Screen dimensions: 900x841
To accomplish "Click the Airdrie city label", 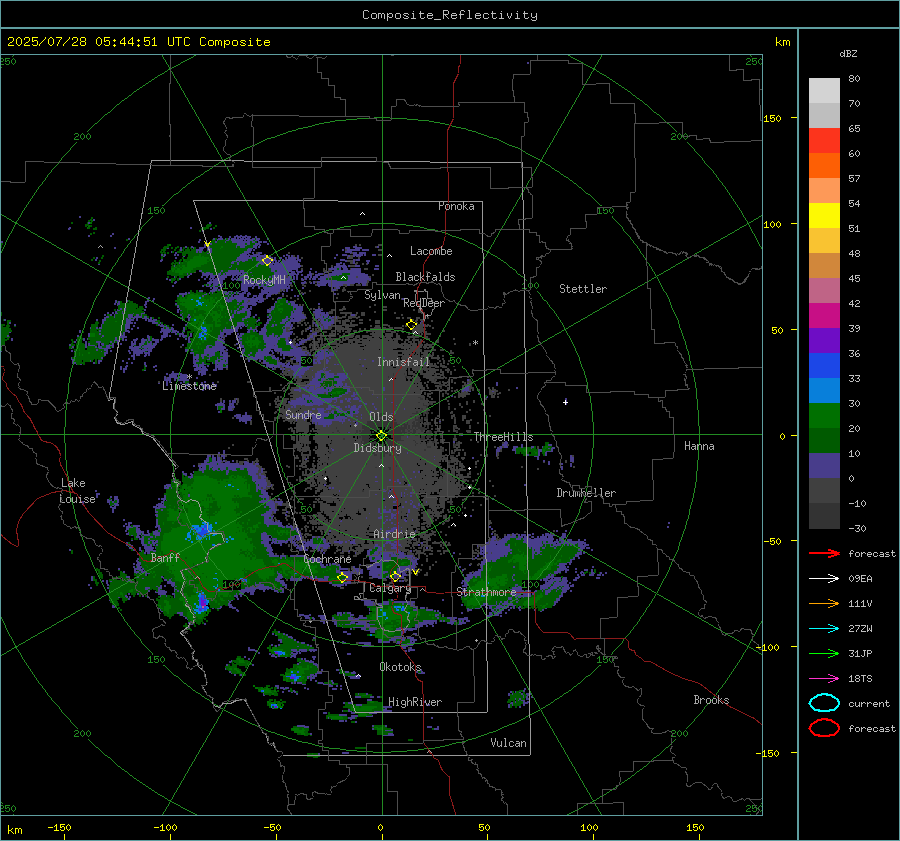I will [x=394, y=534].
